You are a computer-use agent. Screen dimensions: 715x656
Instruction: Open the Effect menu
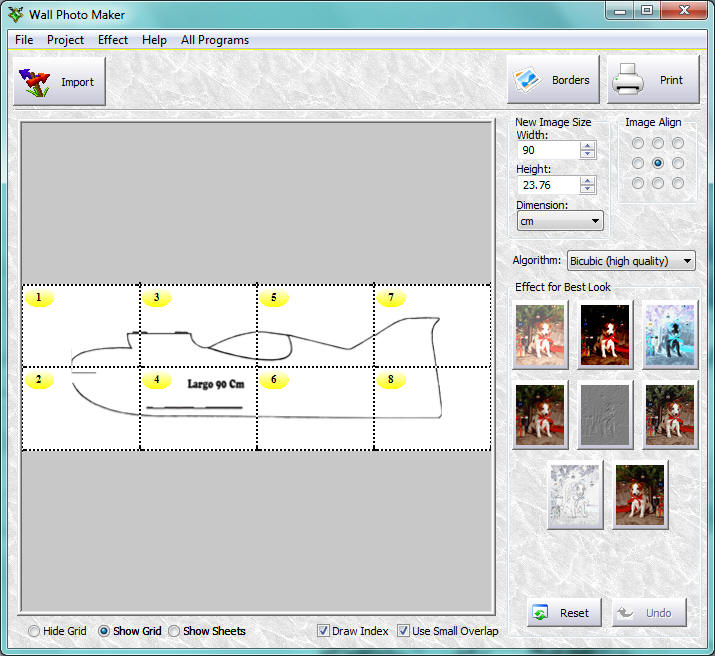pos(113,40)
